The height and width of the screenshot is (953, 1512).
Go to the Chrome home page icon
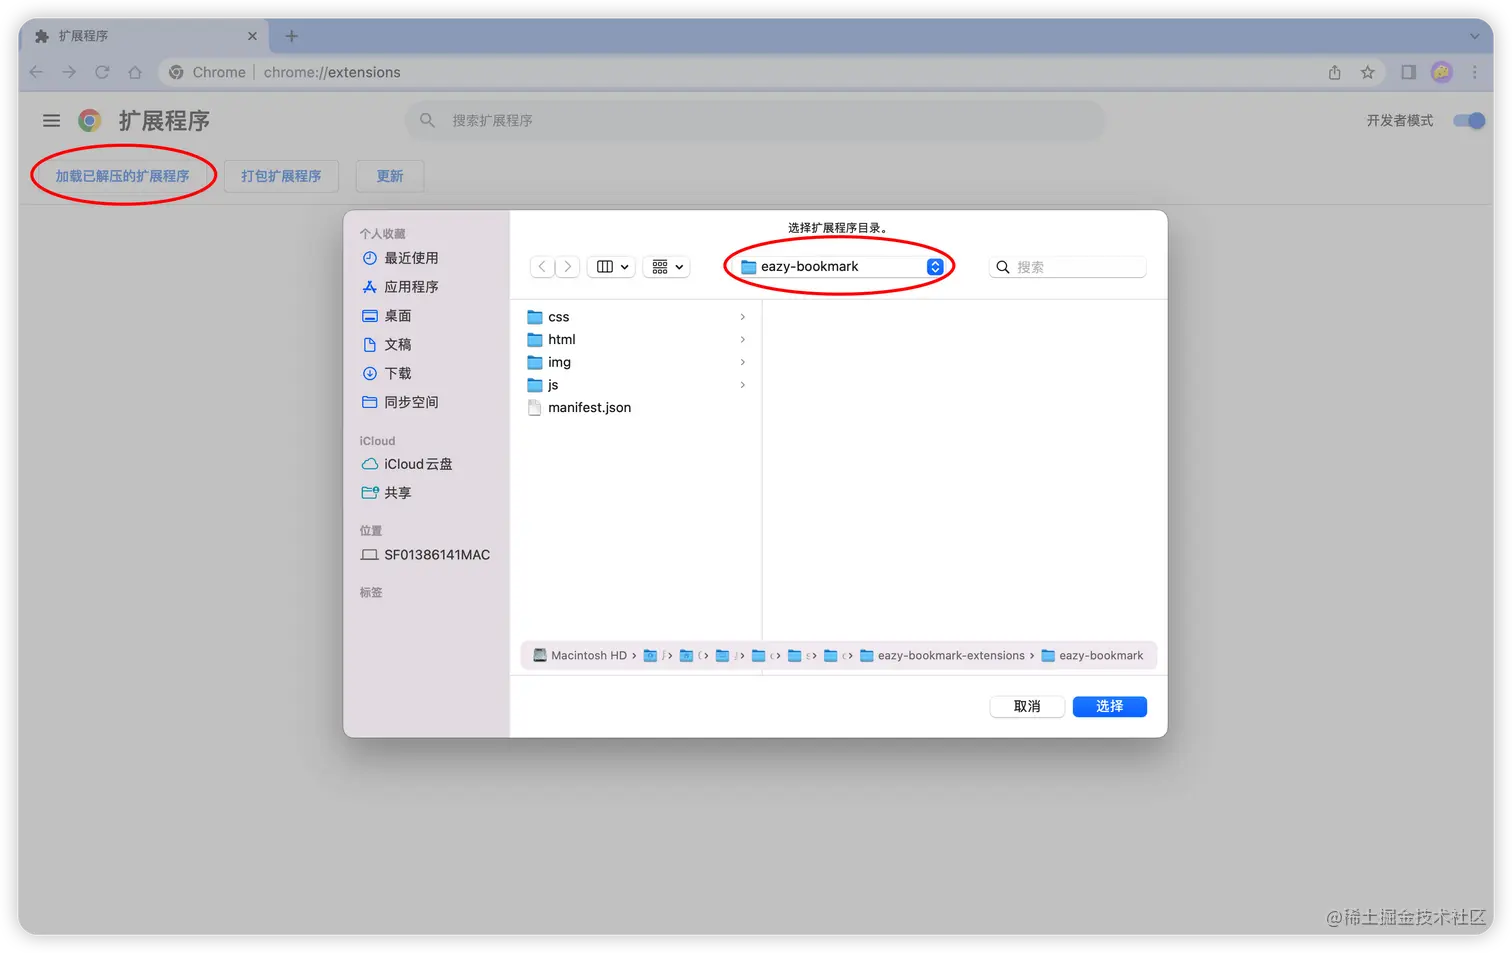pos(135,72)
